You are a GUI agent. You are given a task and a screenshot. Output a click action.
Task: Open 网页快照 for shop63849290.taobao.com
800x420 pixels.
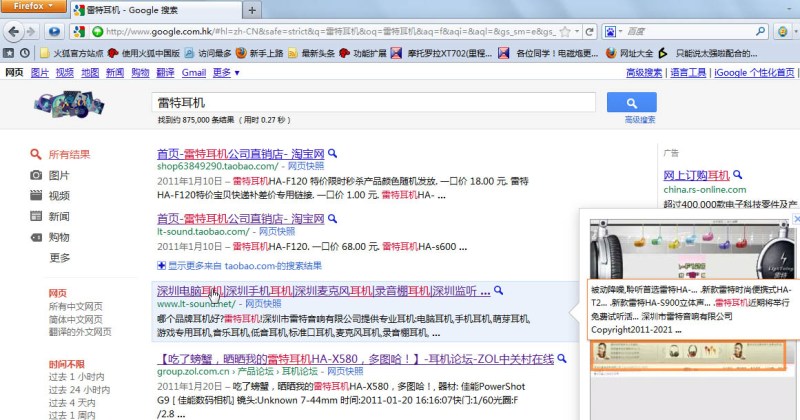pos(306,166)
